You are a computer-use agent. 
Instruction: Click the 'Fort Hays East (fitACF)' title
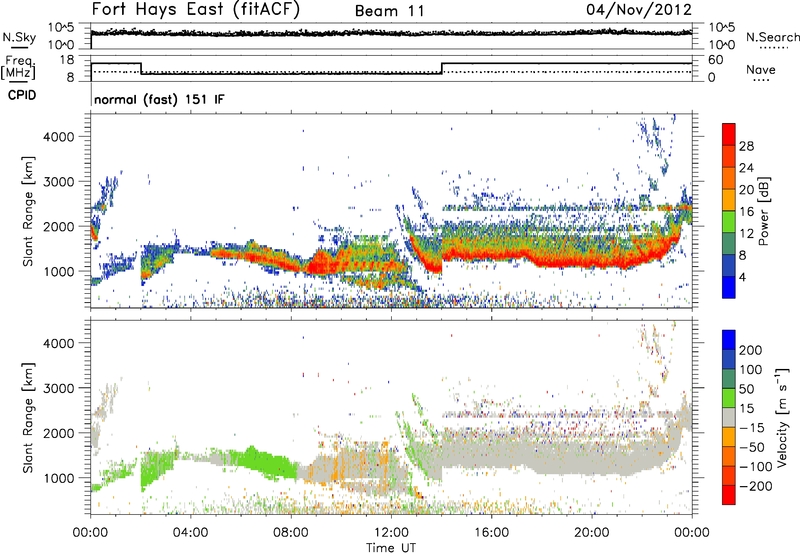[x=195, y=9]
